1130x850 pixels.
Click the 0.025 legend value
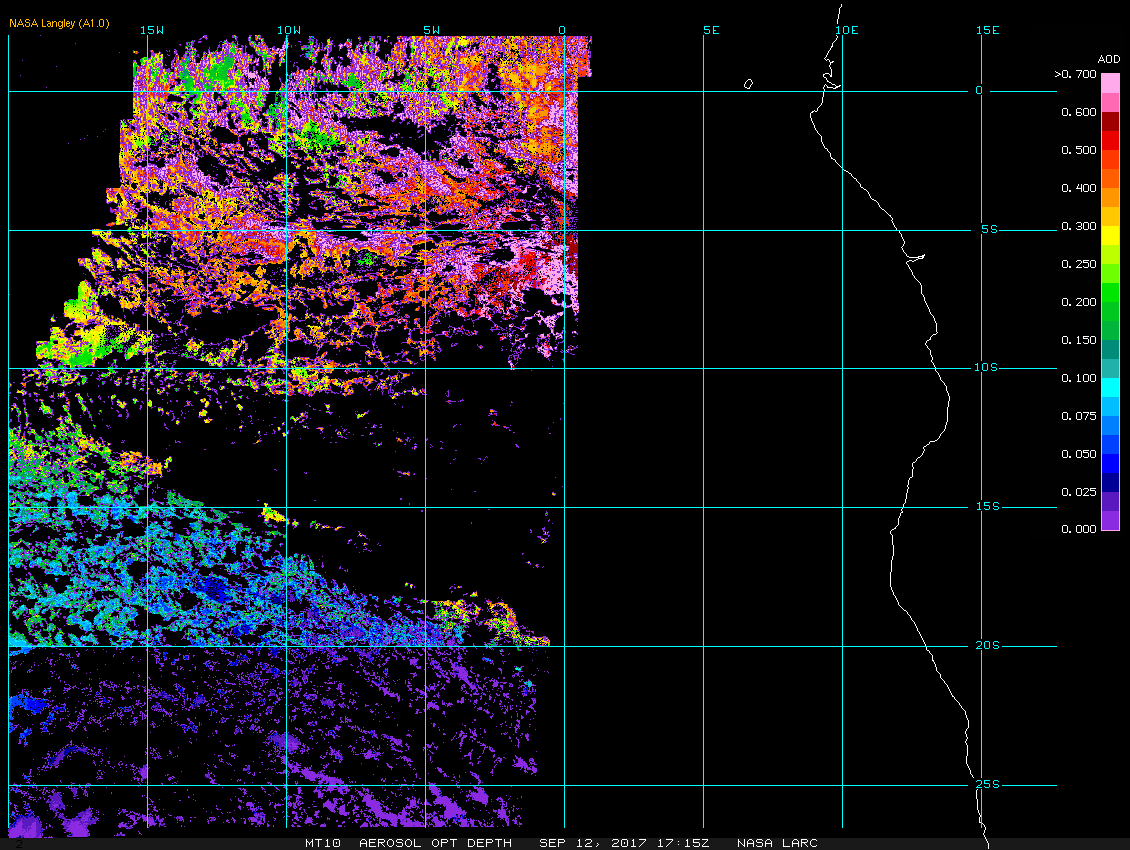1079,492
